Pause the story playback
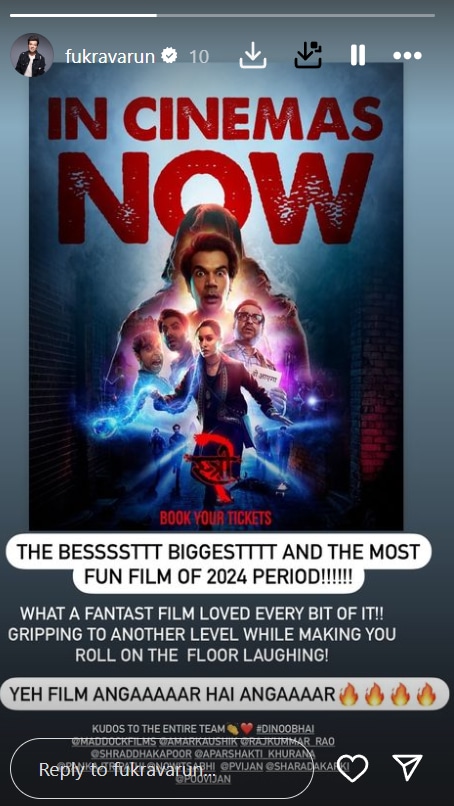Screen dimensions: 454x806 pos(358,55)
